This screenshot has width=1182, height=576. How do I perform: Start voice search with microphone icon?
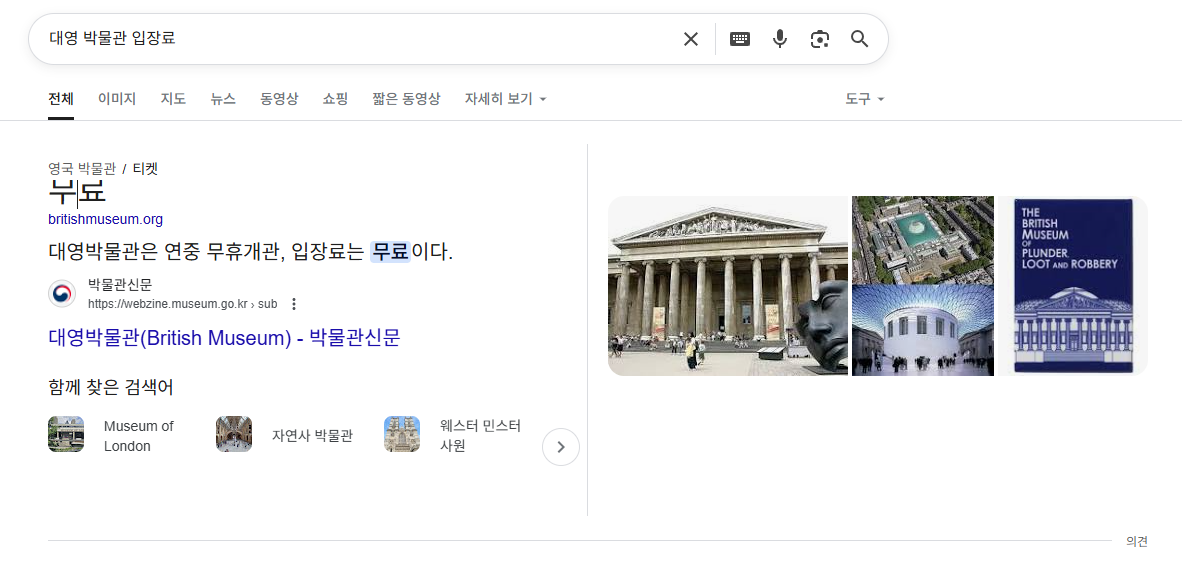click(x=780, y=39)
